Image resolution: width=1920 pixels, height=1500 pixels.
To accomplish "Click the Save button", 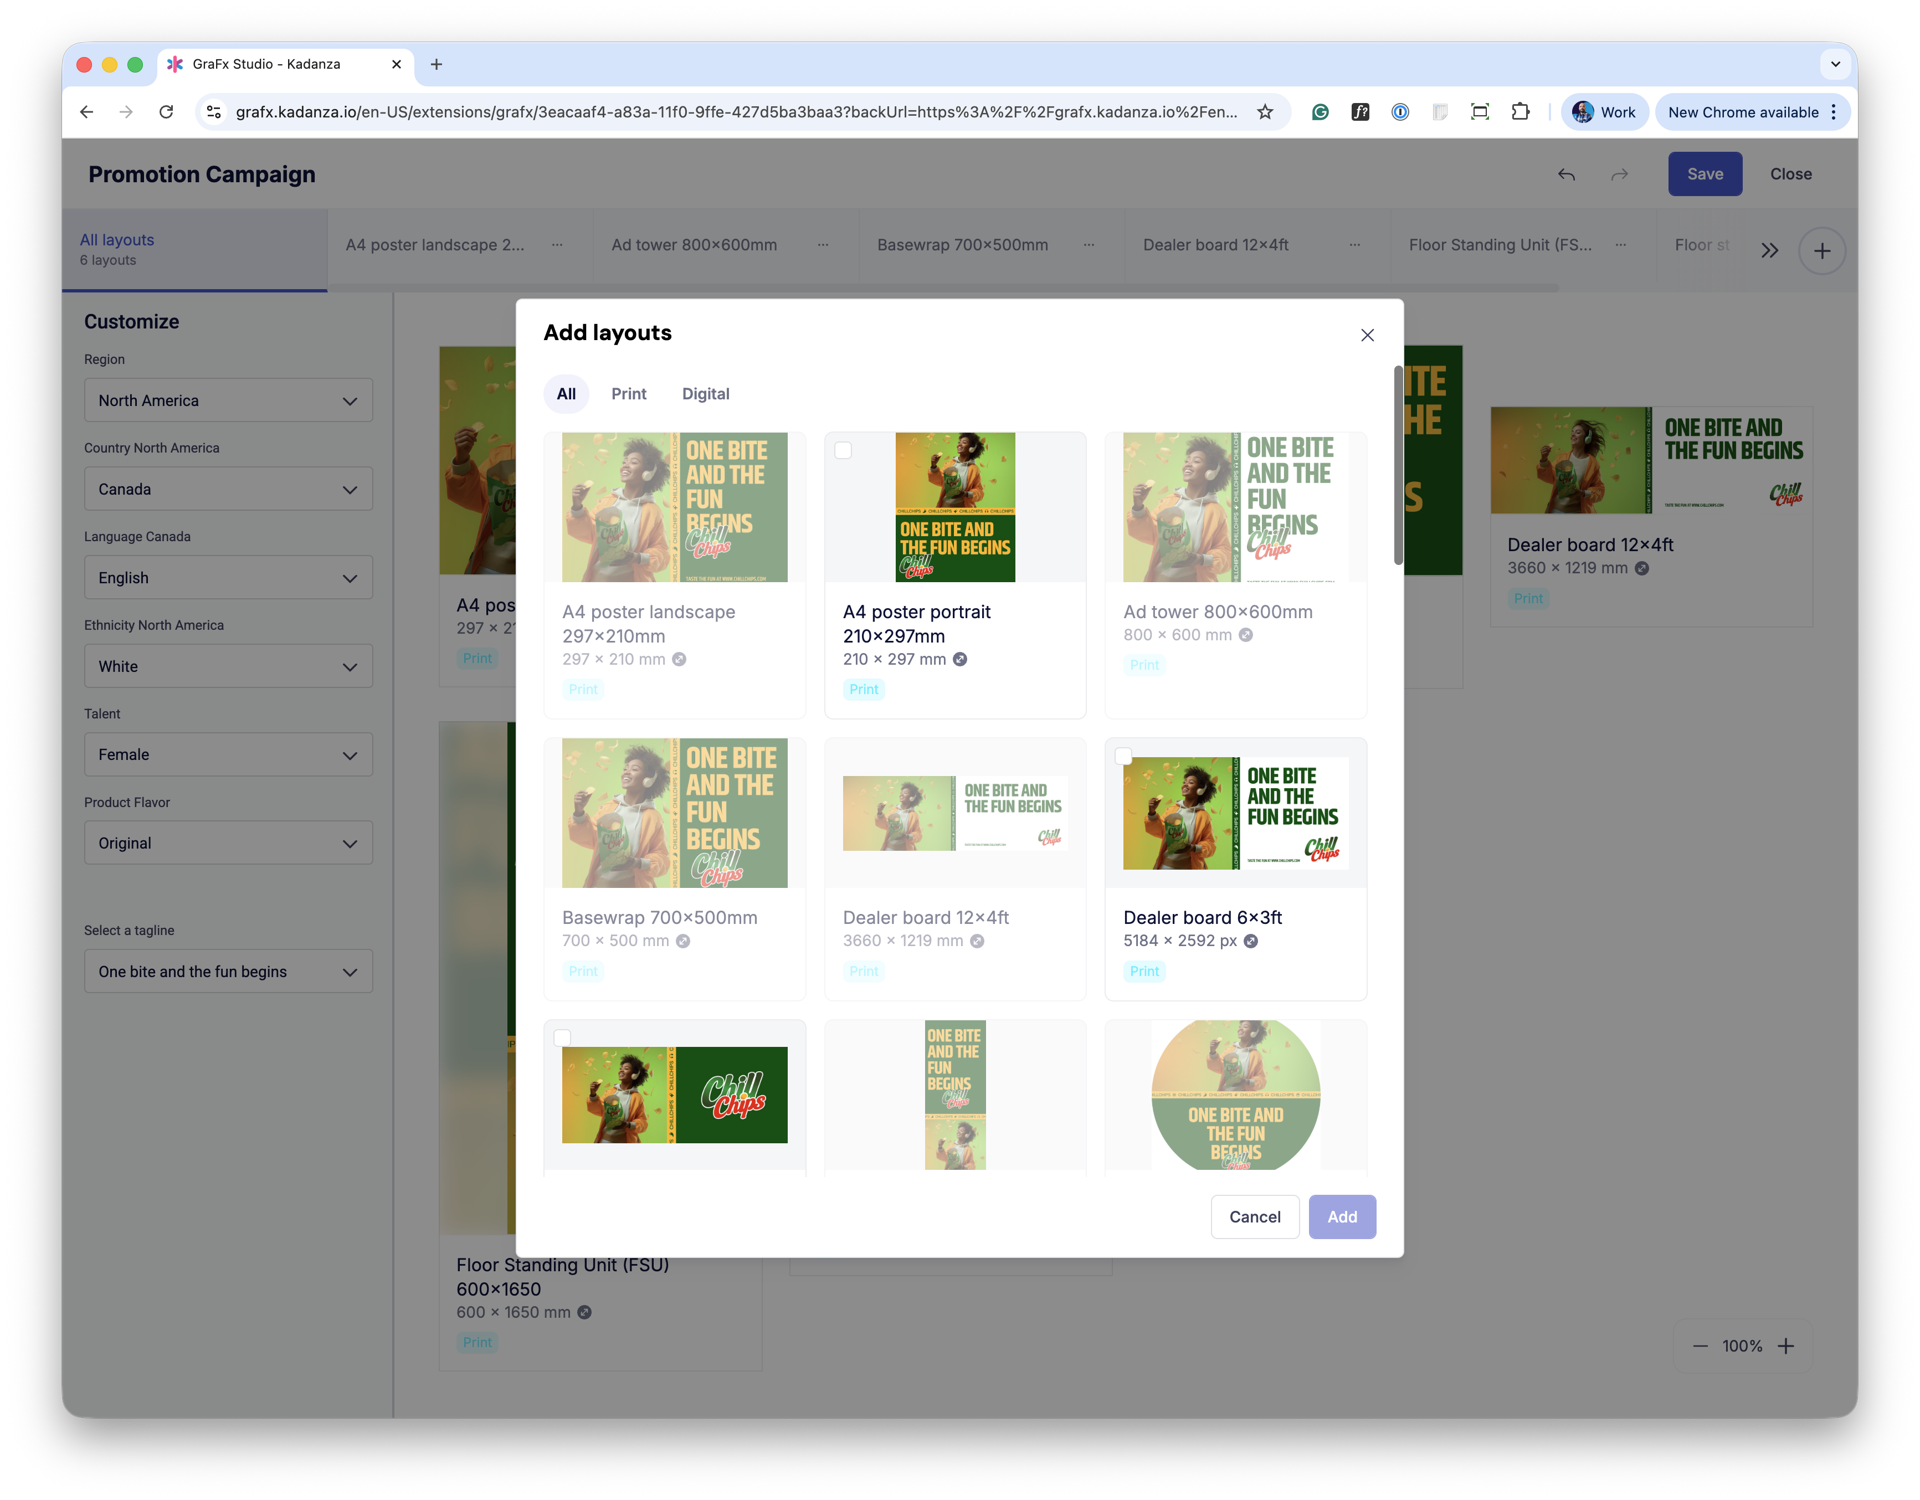I will (1704, 174).
